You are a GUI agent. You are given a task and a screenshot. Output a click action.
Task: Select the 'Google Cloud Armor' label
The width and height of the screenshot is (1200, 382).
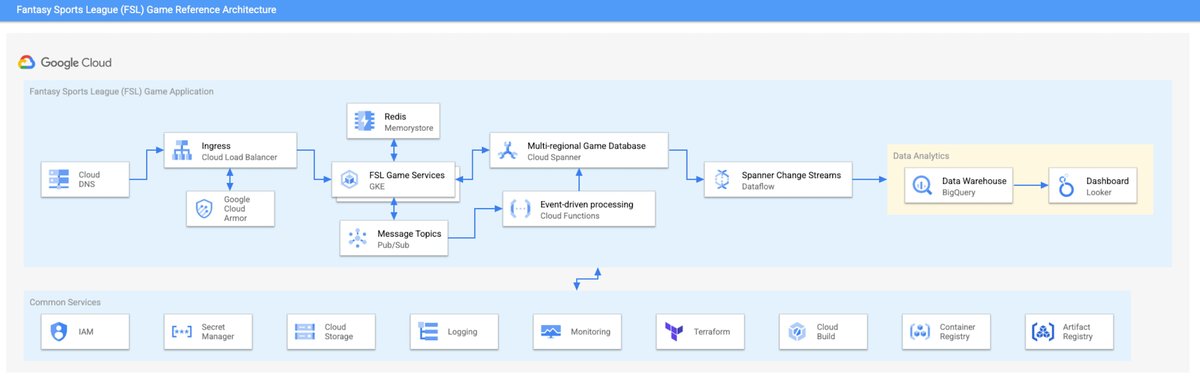[x=237, y=209]
